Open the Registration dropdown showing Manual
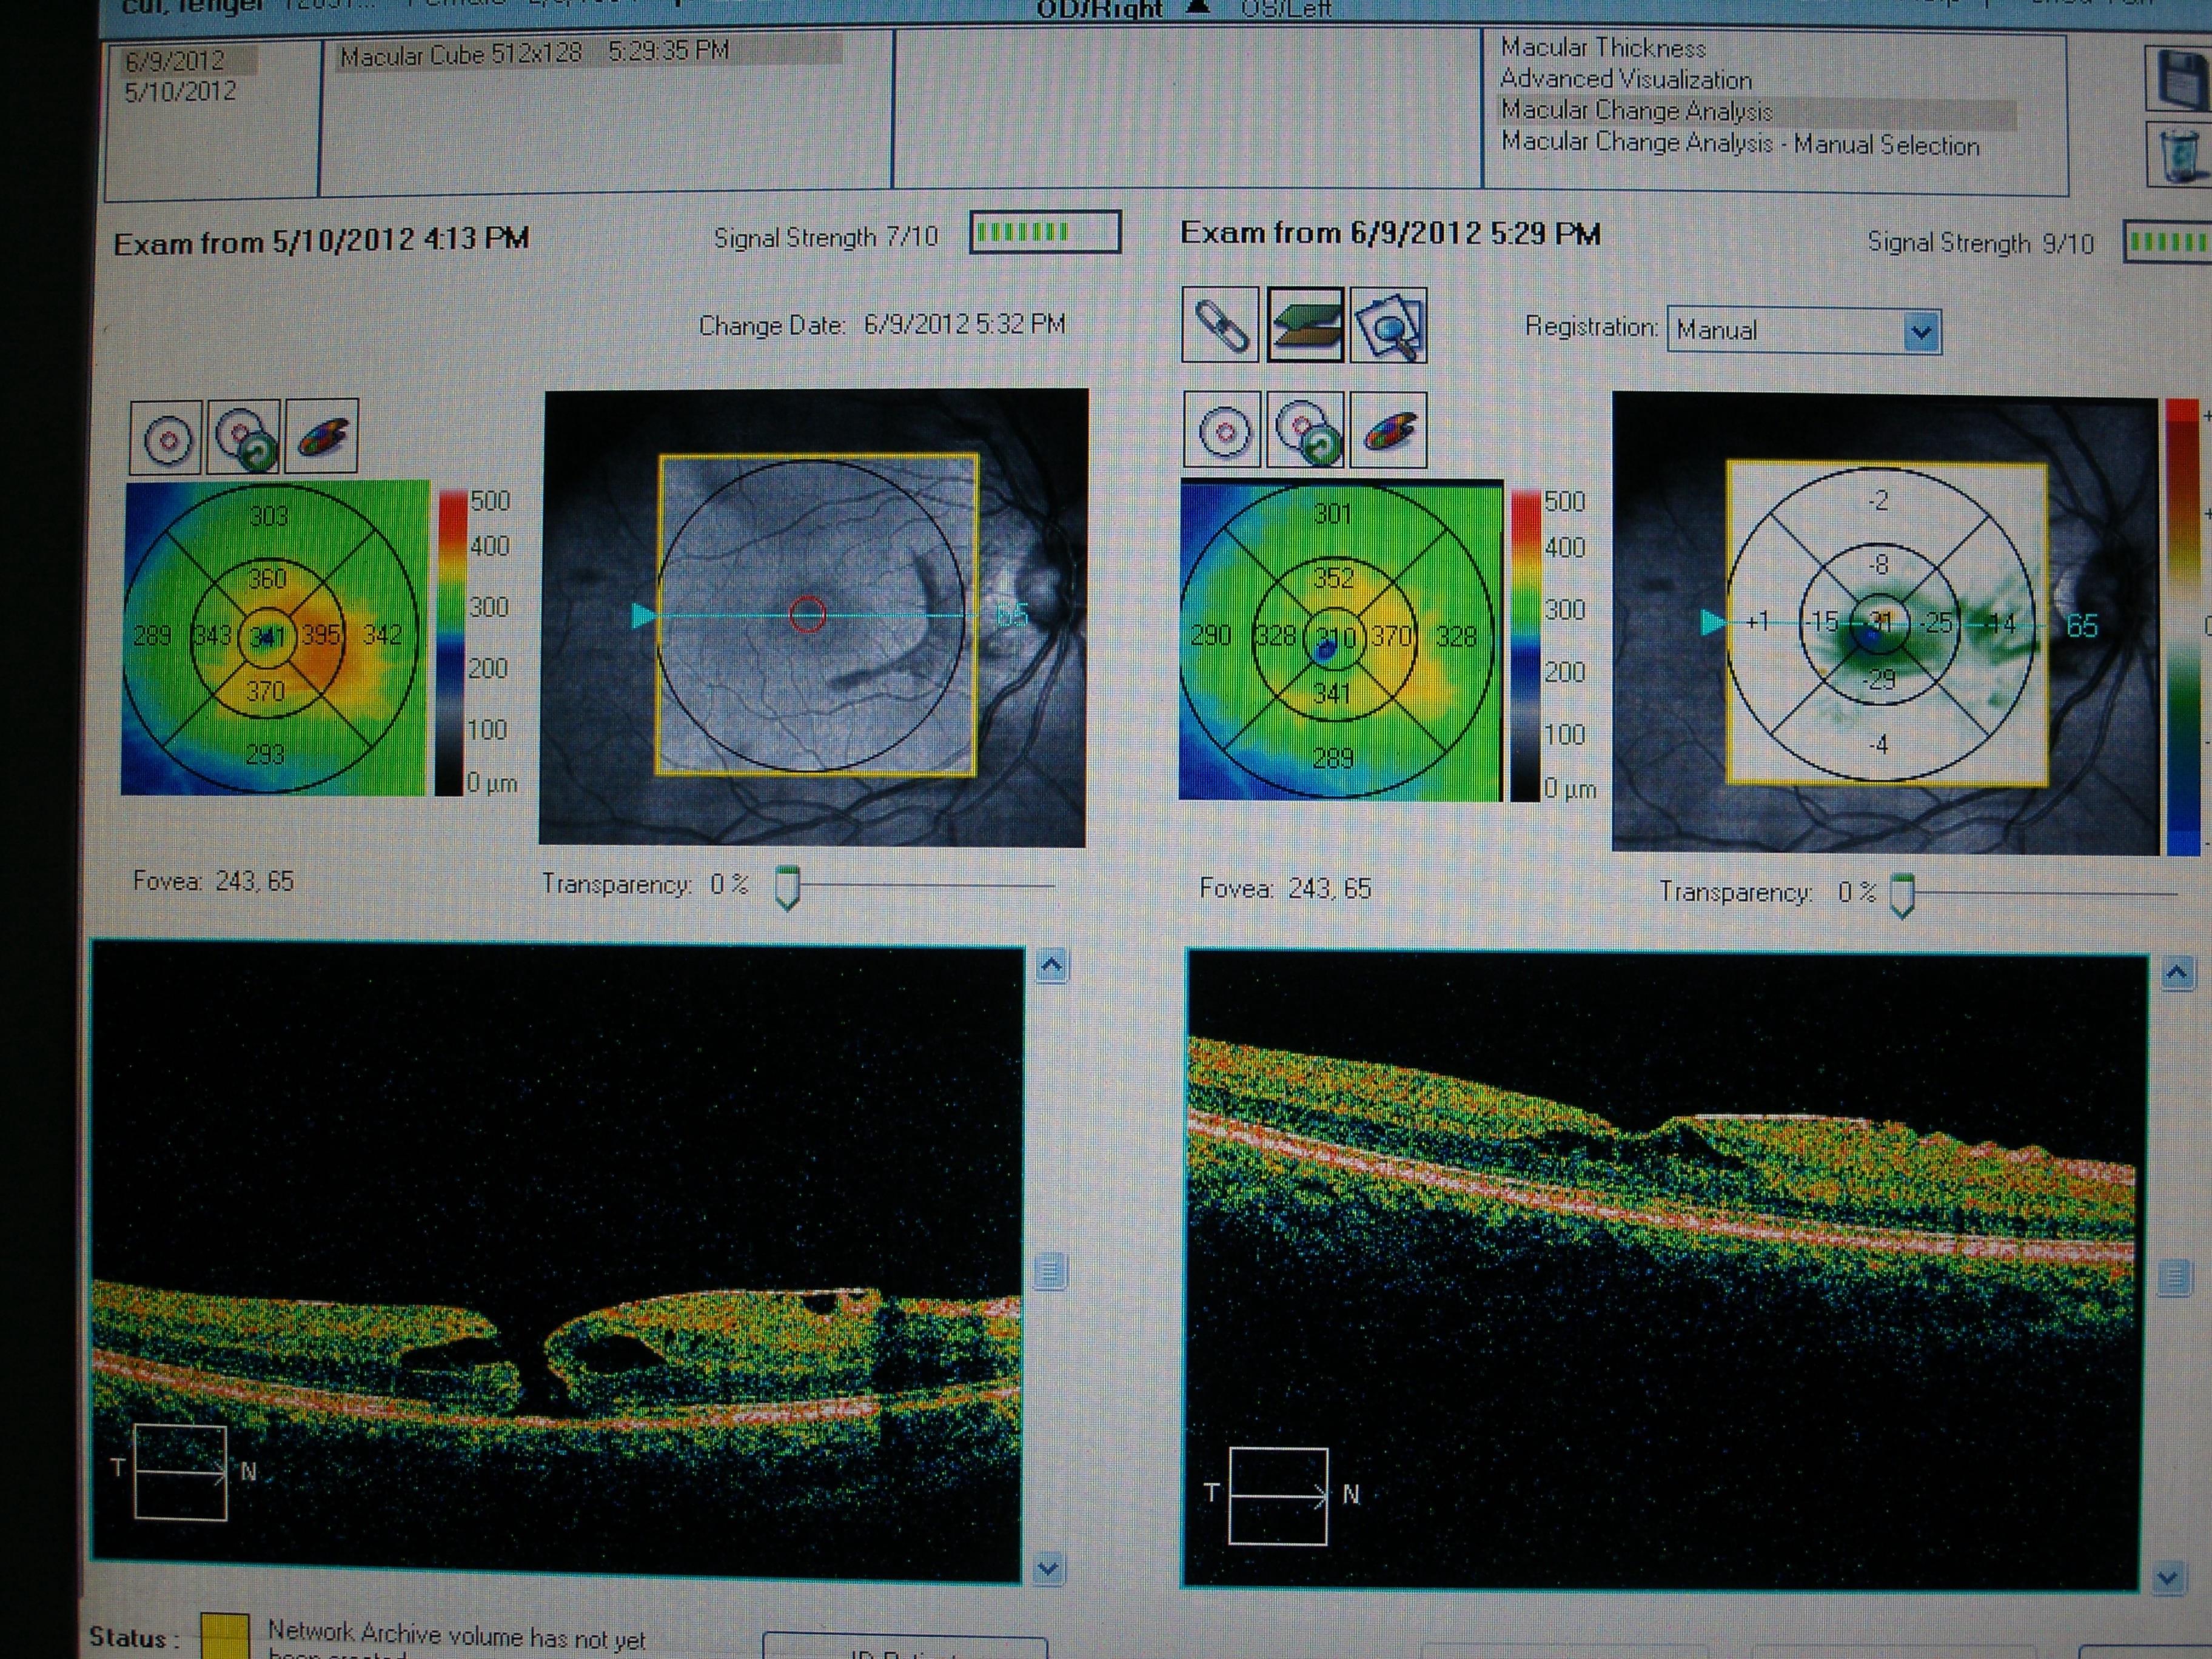 tap(1804, 331)
